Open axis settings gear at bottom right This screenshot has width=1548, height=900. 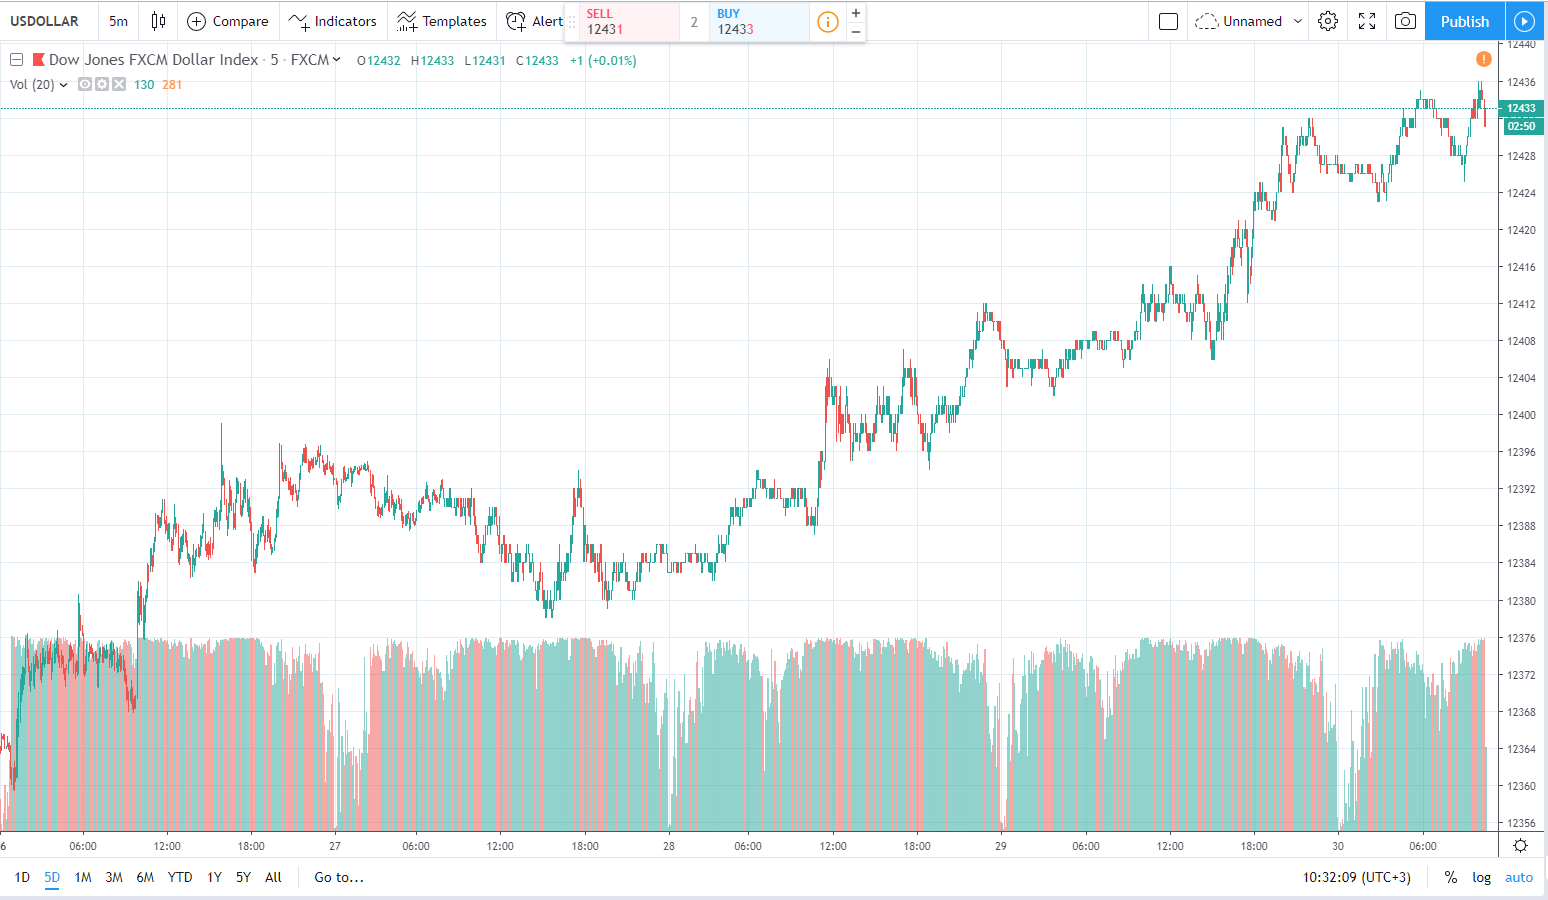tap(1521, 845)
